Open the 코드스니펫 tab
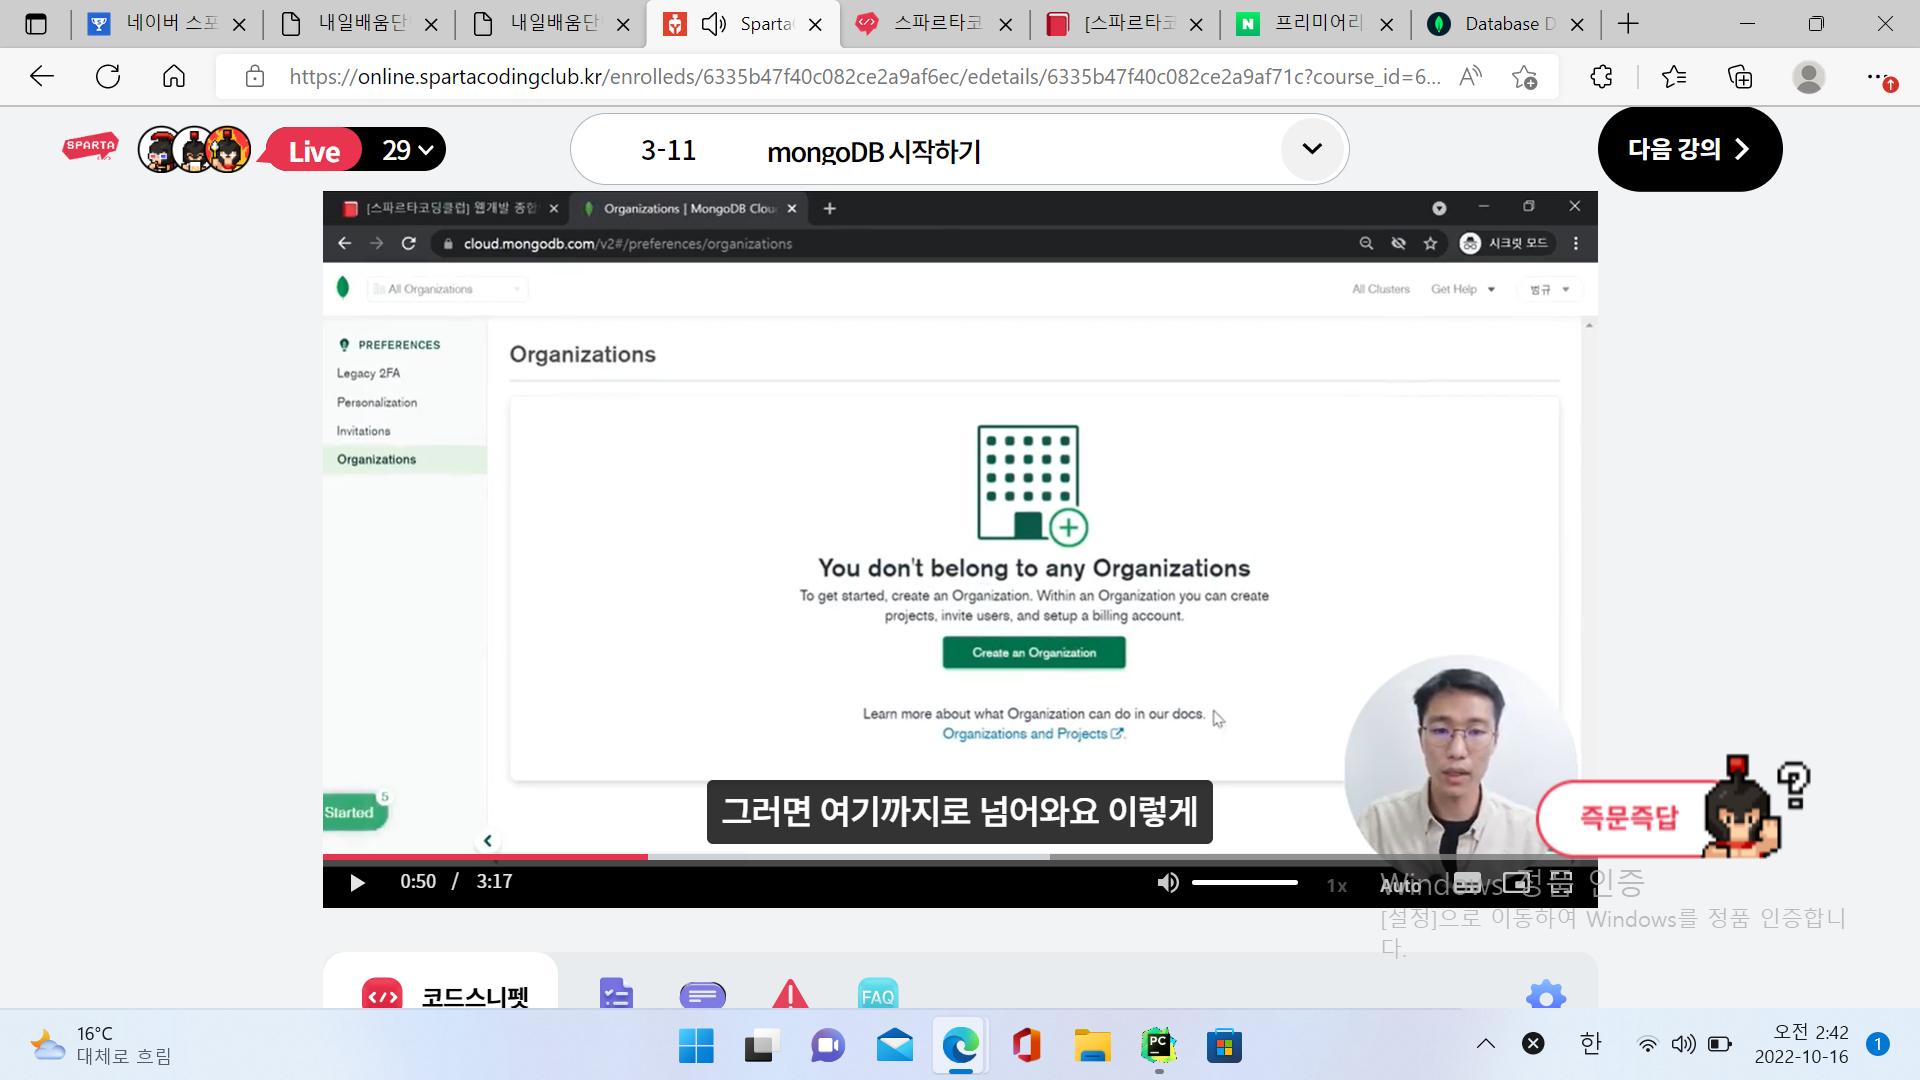Image resolution: width=1920 pixels, height=1080 pixels. click(x=445, y=996)
